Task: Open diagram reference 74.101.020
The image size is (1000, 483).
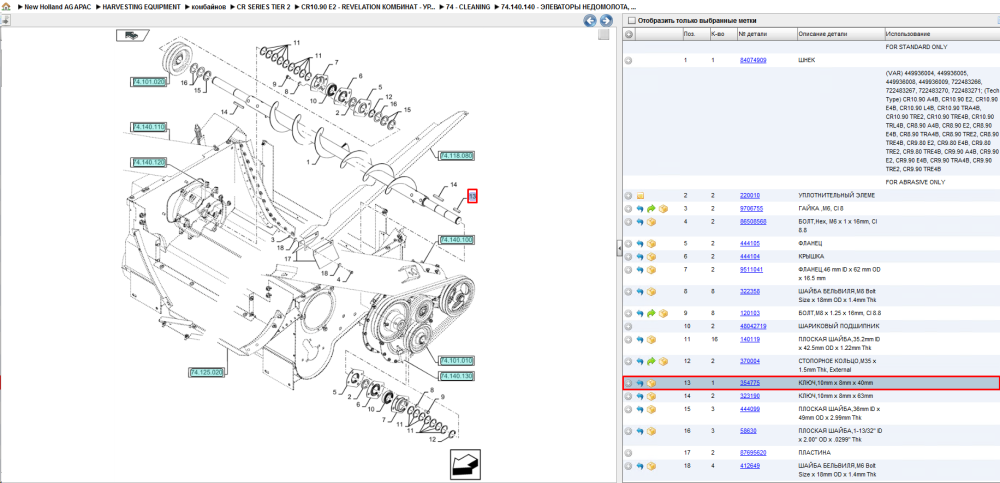Action: (x=149, y=82)
